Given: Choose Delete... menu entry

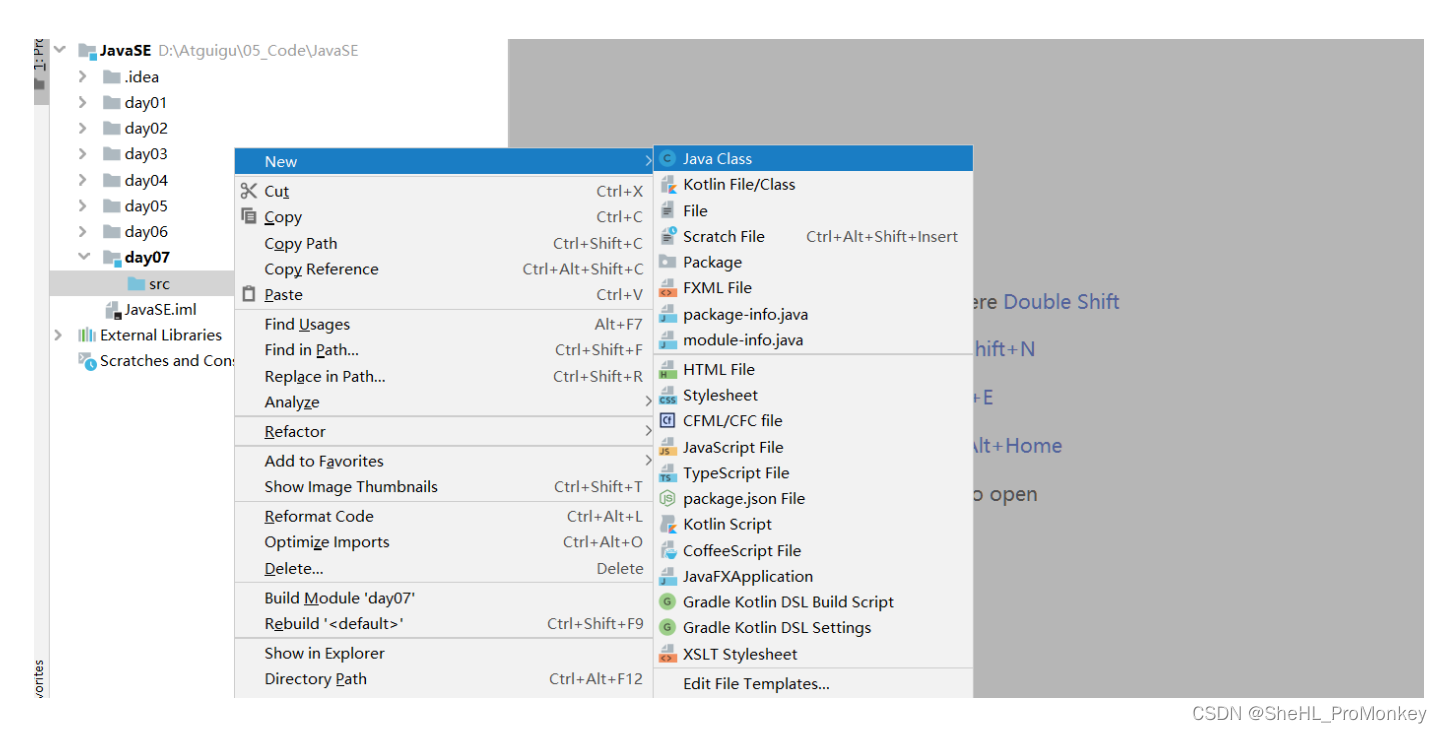Looking at the screenshot, I should pos(444,568).
